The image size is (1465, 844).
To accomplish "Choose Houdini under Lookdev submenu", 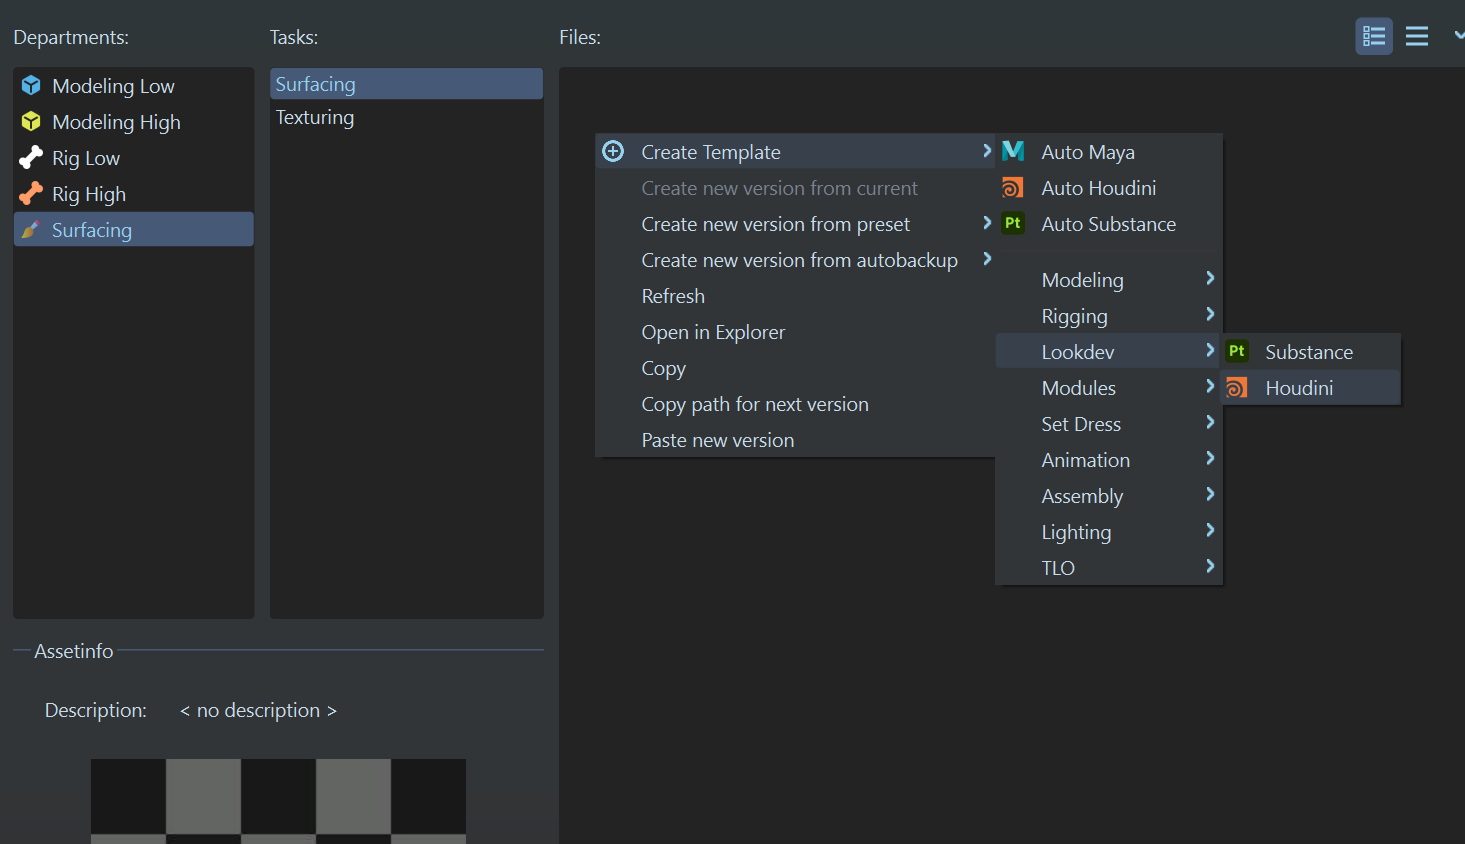I will [1299, 388].
